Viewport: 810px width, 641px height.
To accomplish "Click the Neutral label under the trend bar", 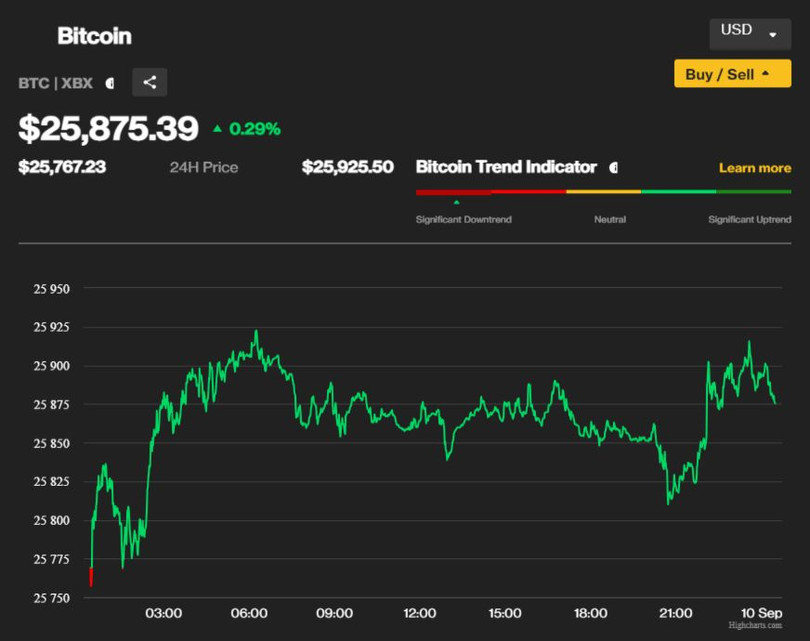I will point(610,219).
